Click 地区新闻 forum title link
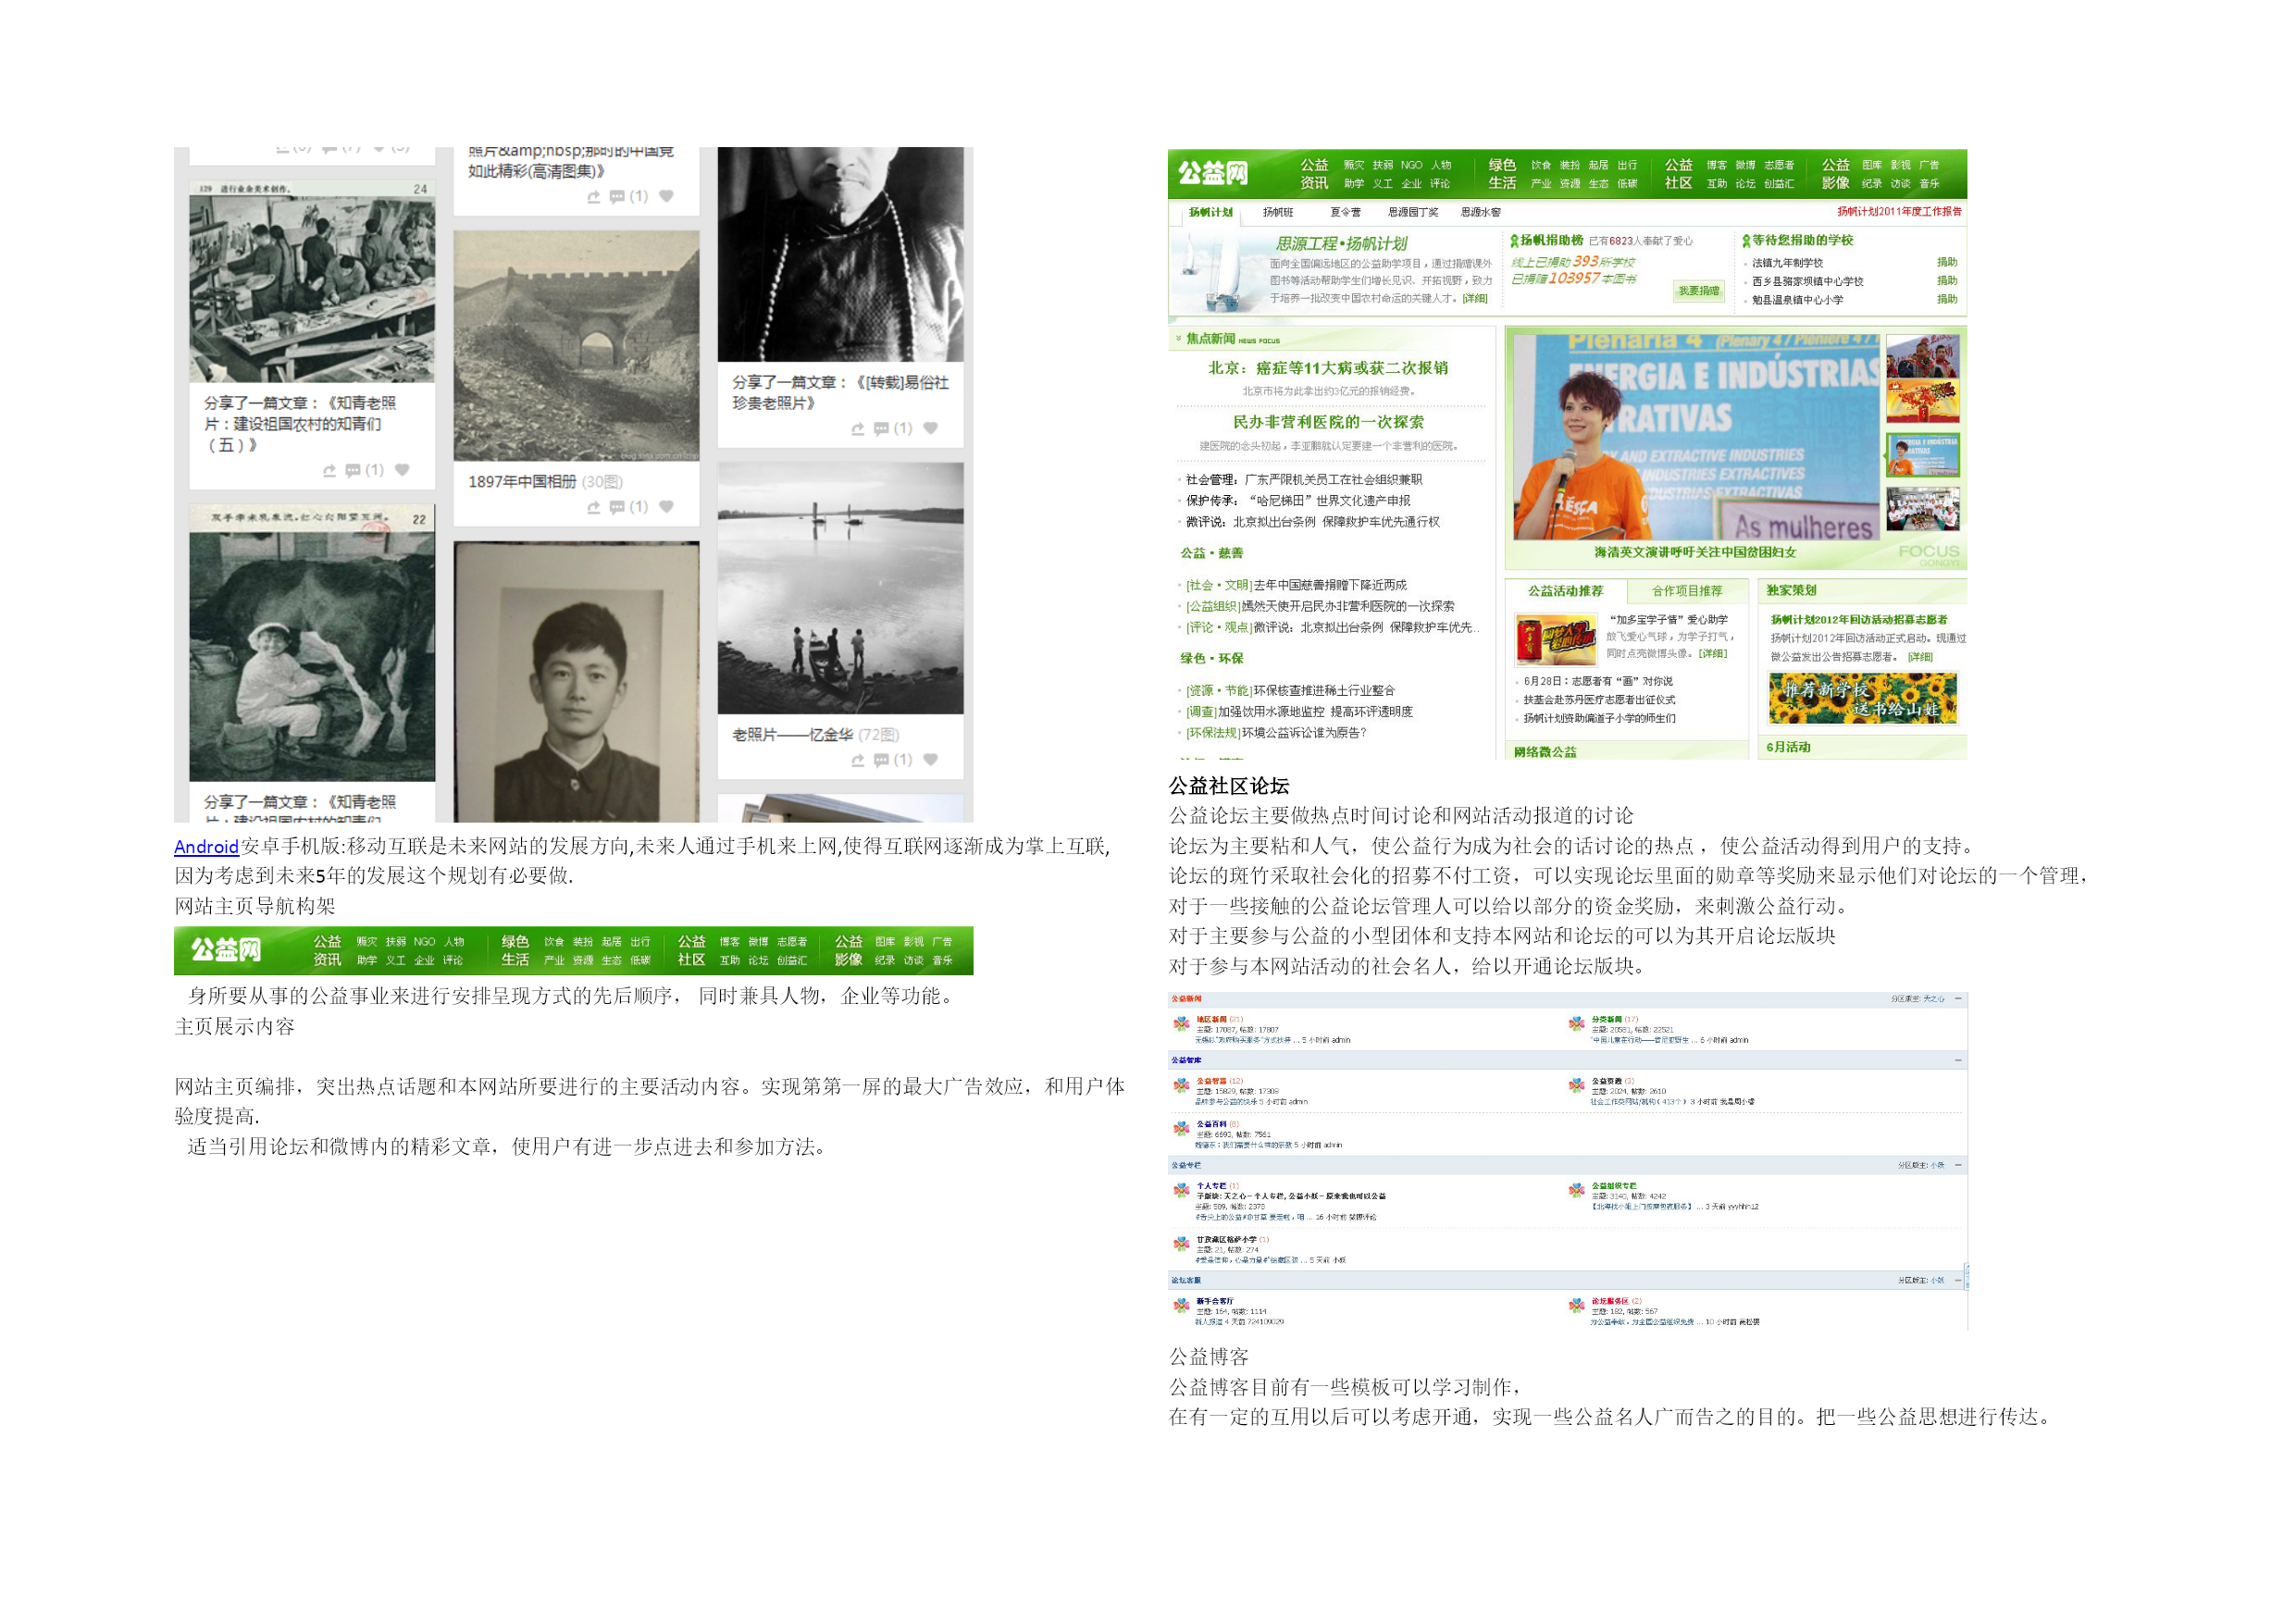The width and height of the screenshot is (2296, 1623). [x=1211, y=1020]
